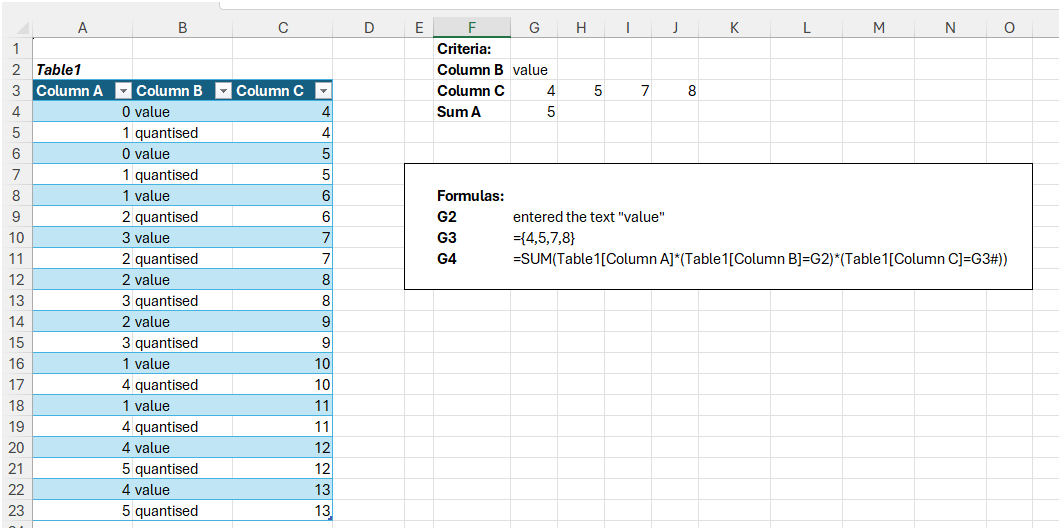Open the Column B filter dropdown

(x=223, y=91)
